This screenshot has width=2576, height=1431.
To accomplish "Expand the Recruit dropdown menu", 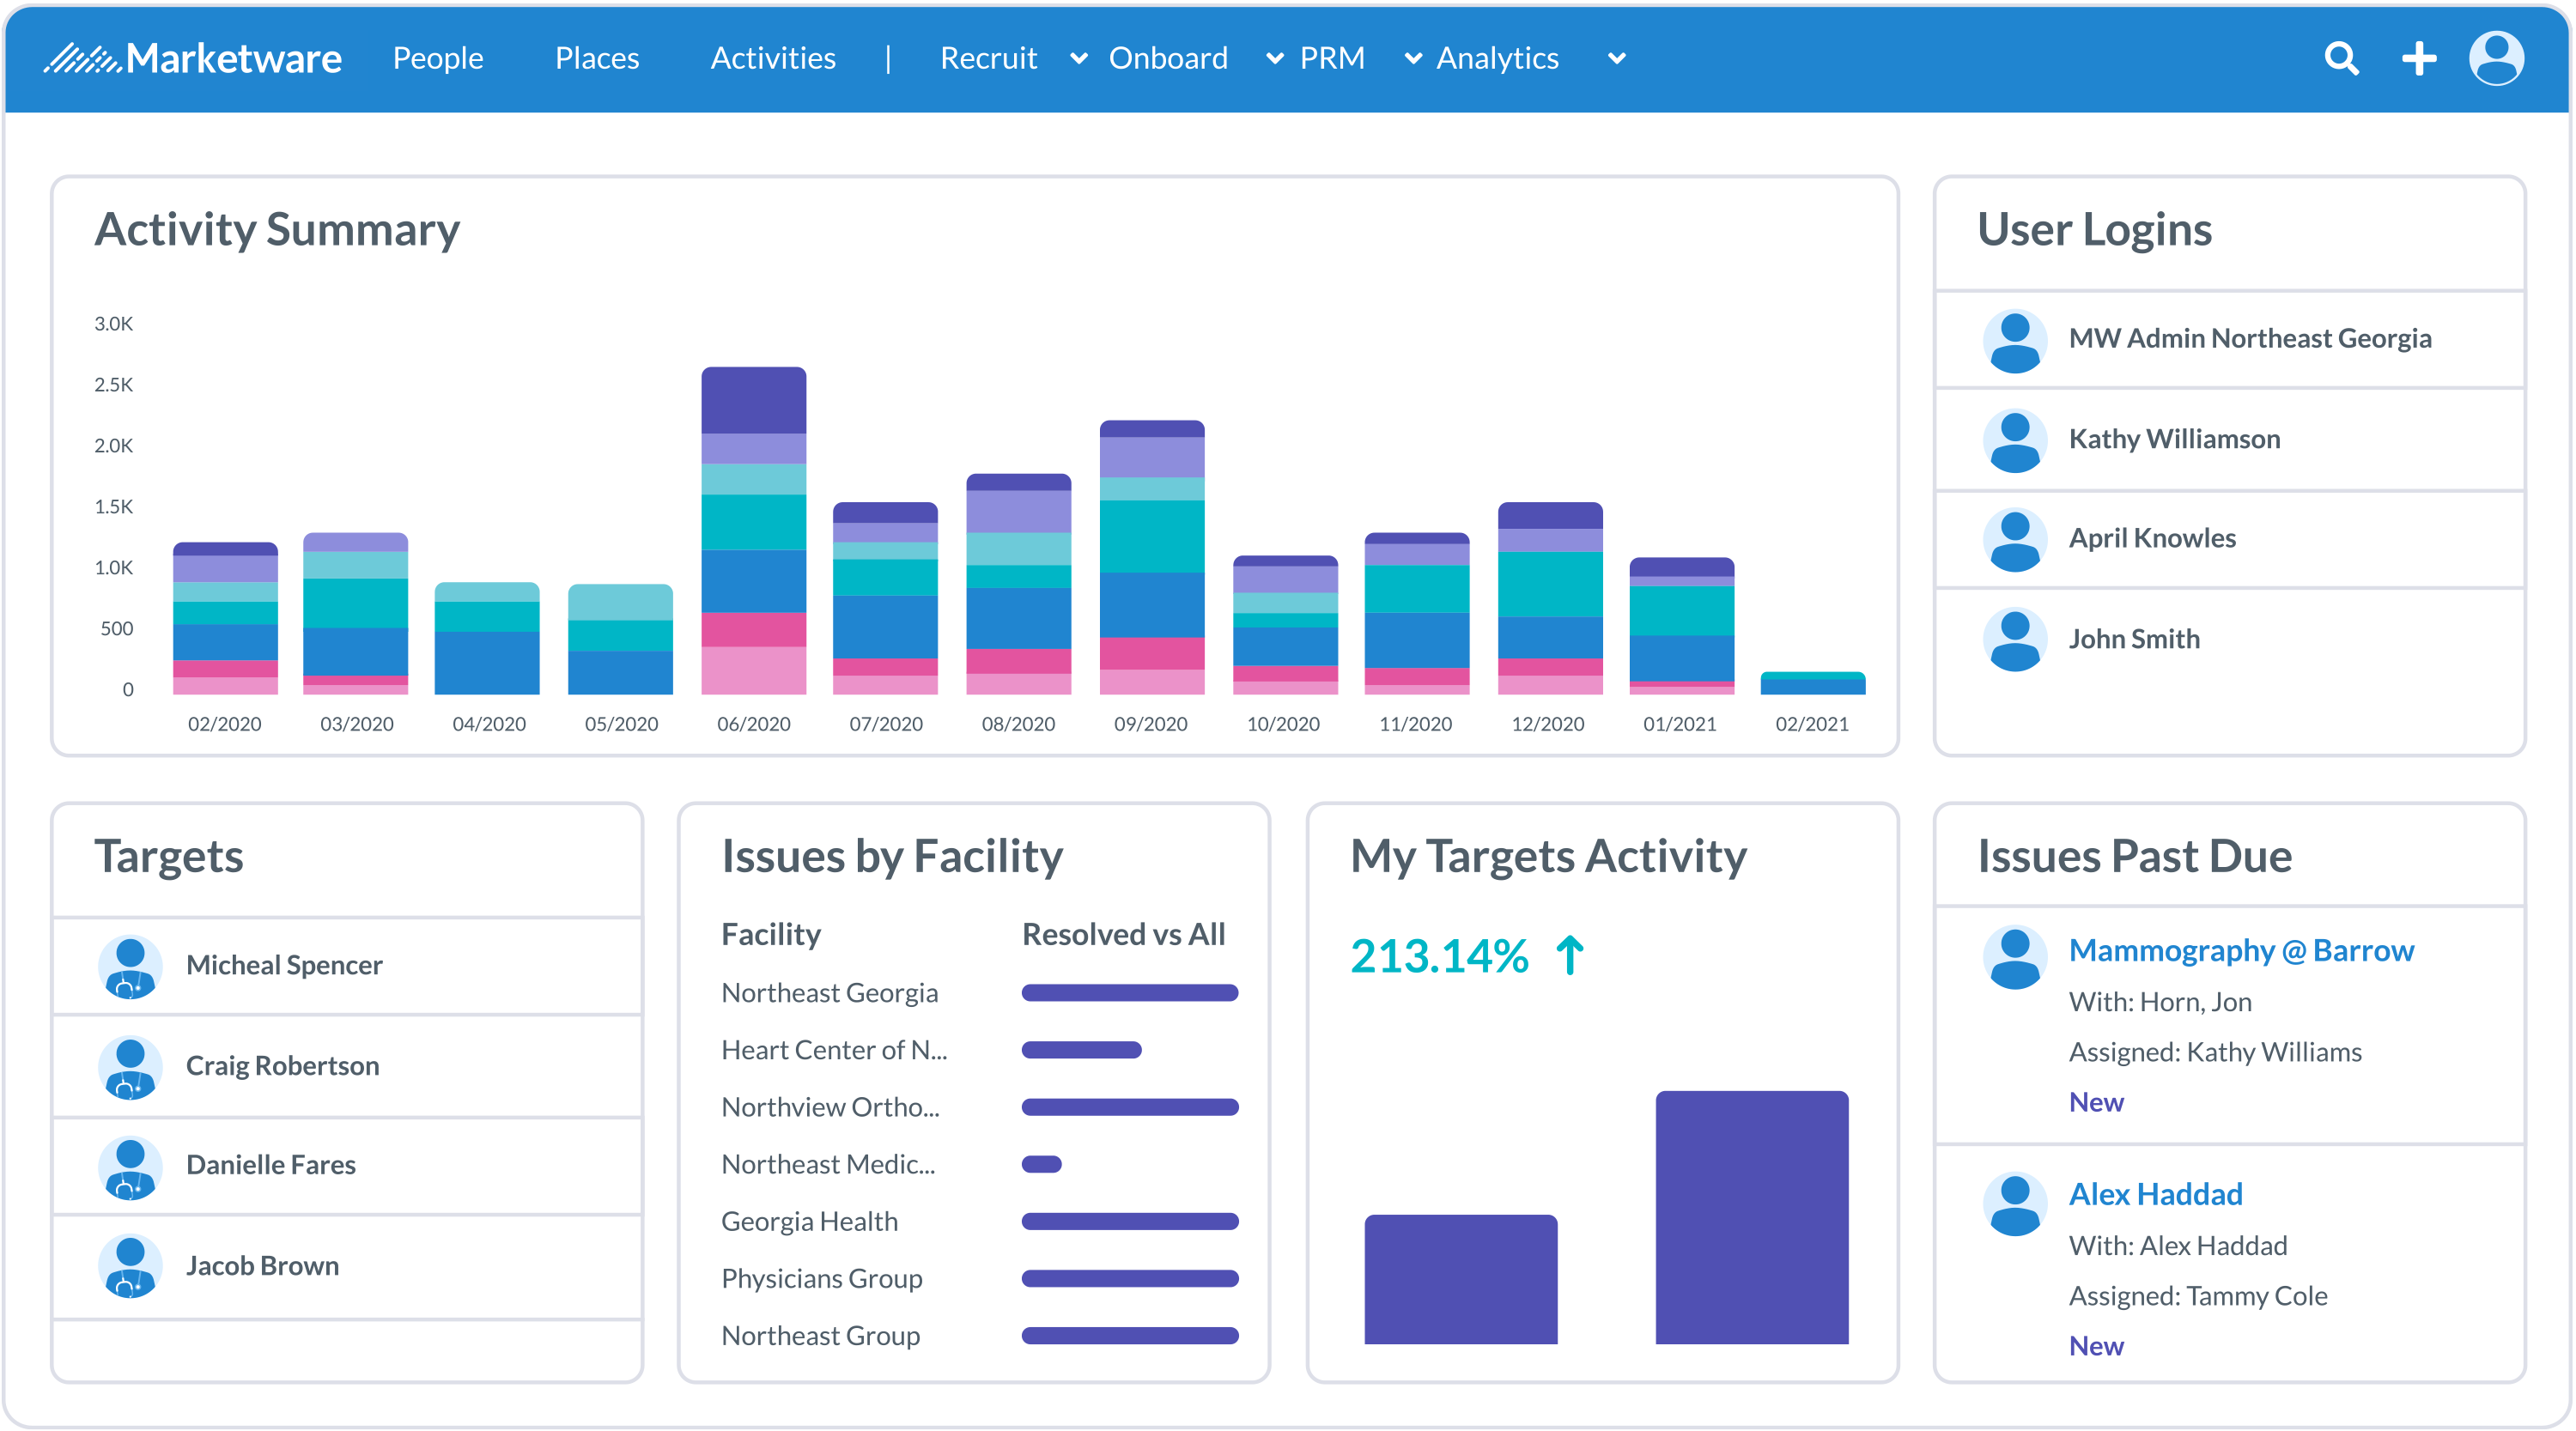I will (1078, 58).
